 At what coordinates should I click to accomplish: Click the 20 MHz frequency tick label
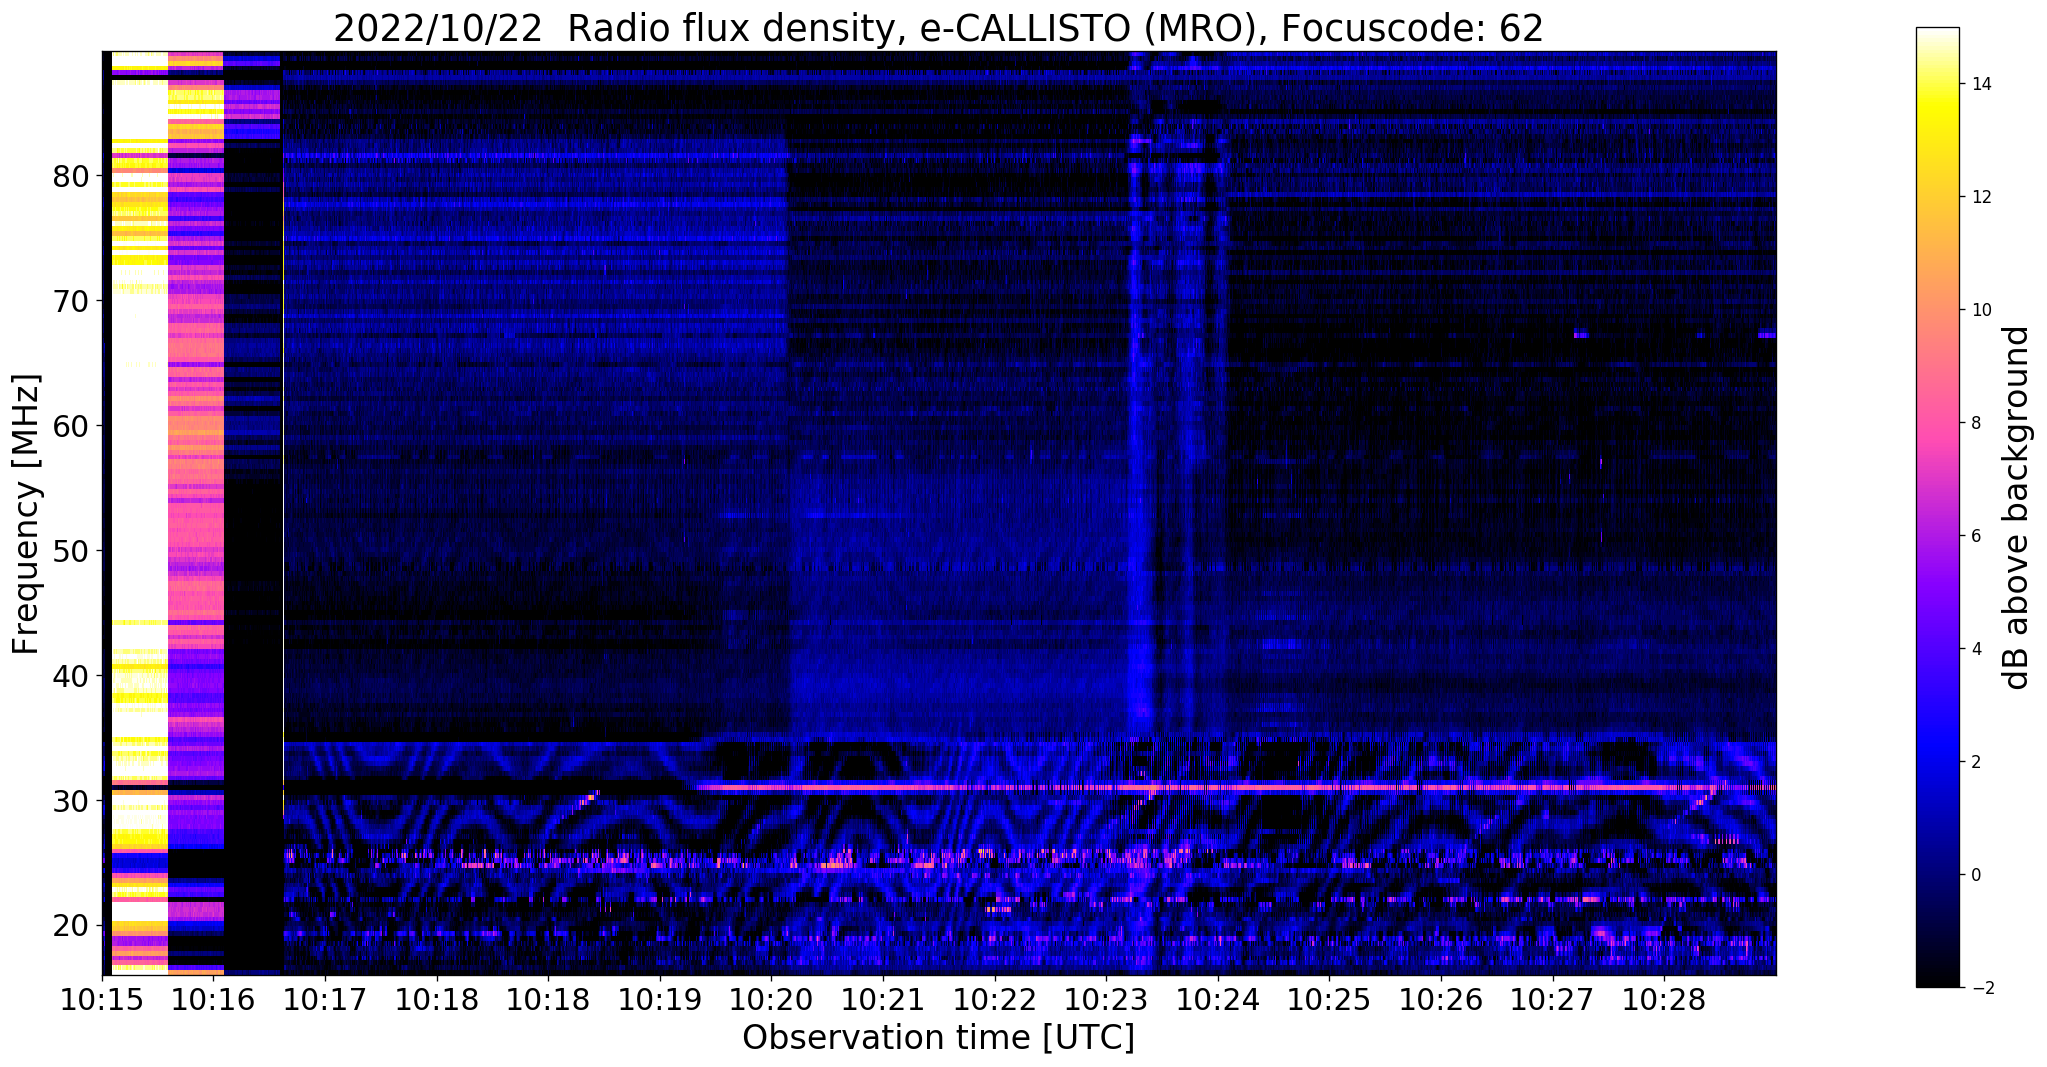pyautogui.click(x=70, y=926)
